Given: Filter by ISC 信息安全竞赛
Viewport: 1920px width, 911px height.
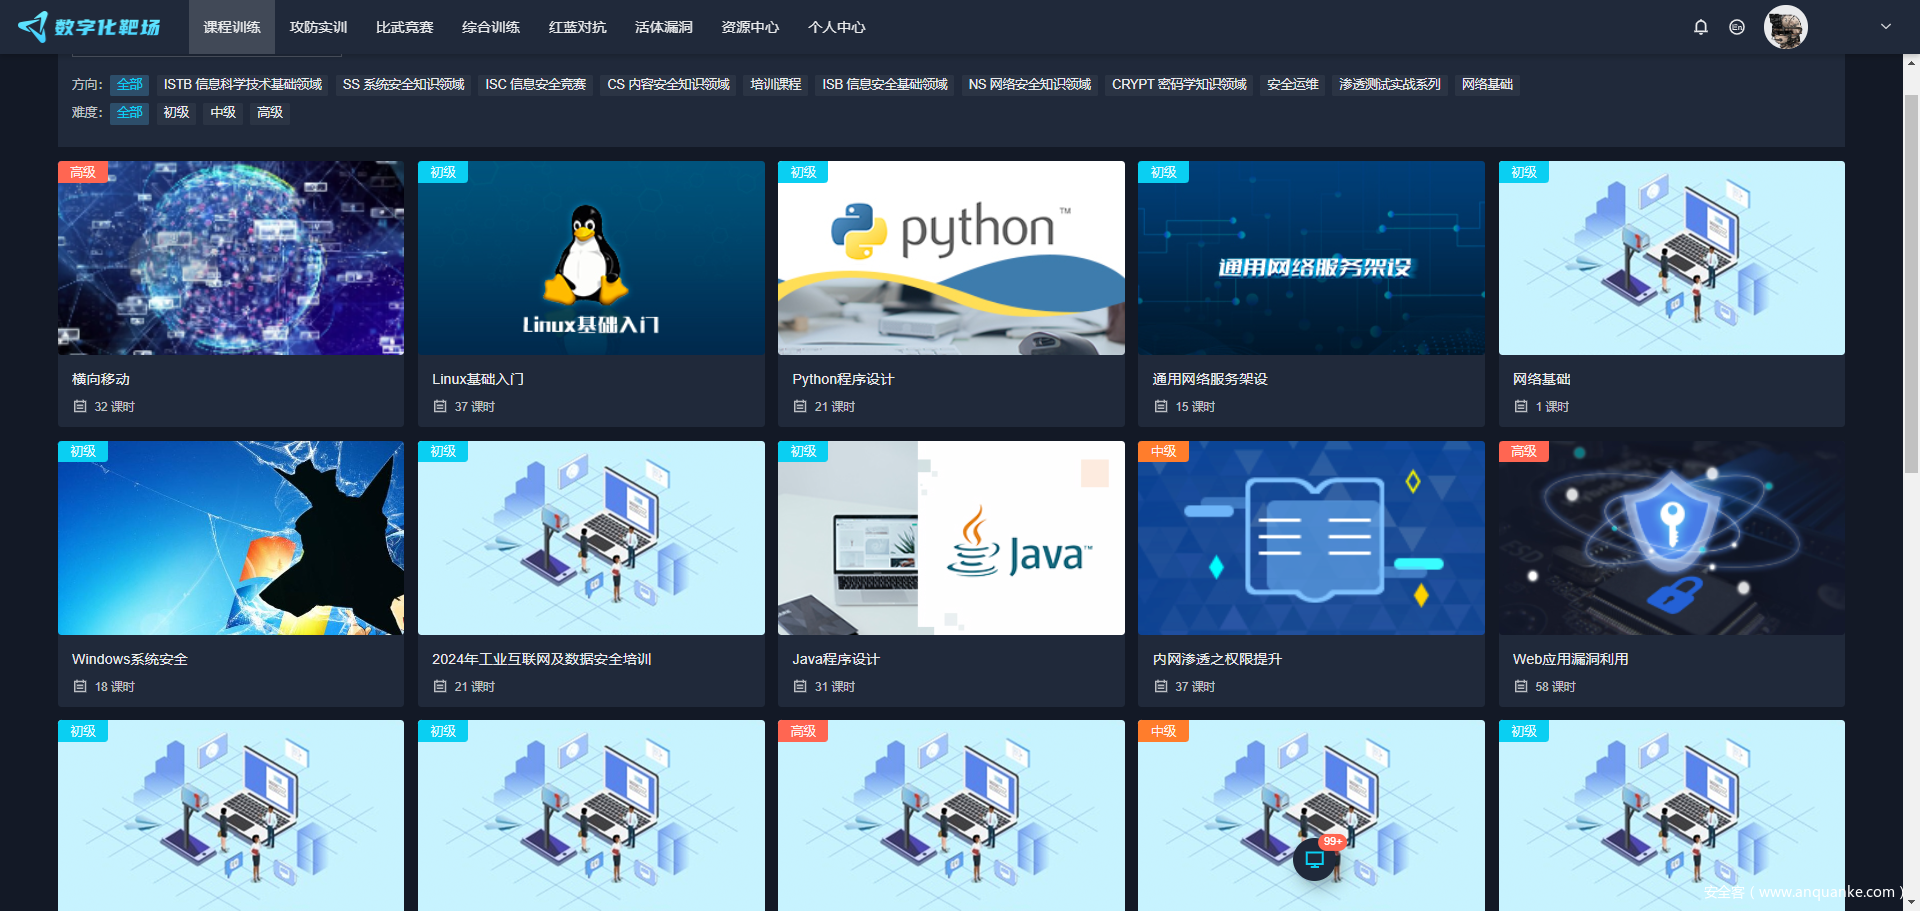Looking at the screenshot, I should tap(536, 85).
